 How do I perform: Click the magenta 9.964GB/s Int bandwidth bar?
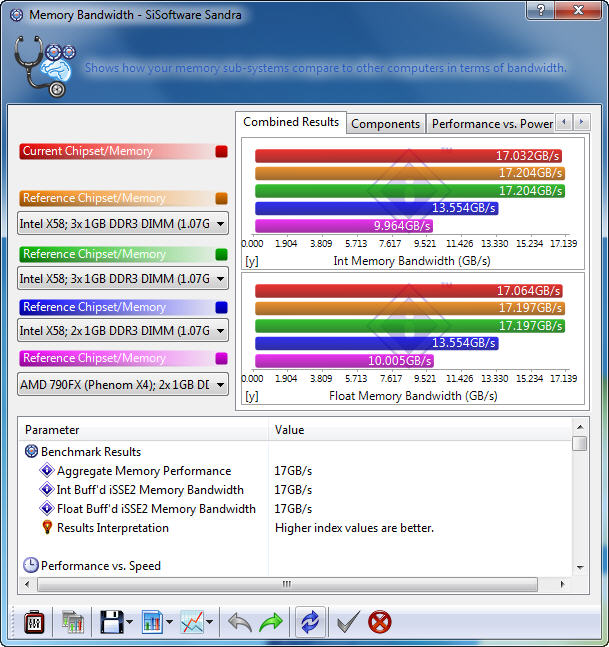(x=344, y=226)
